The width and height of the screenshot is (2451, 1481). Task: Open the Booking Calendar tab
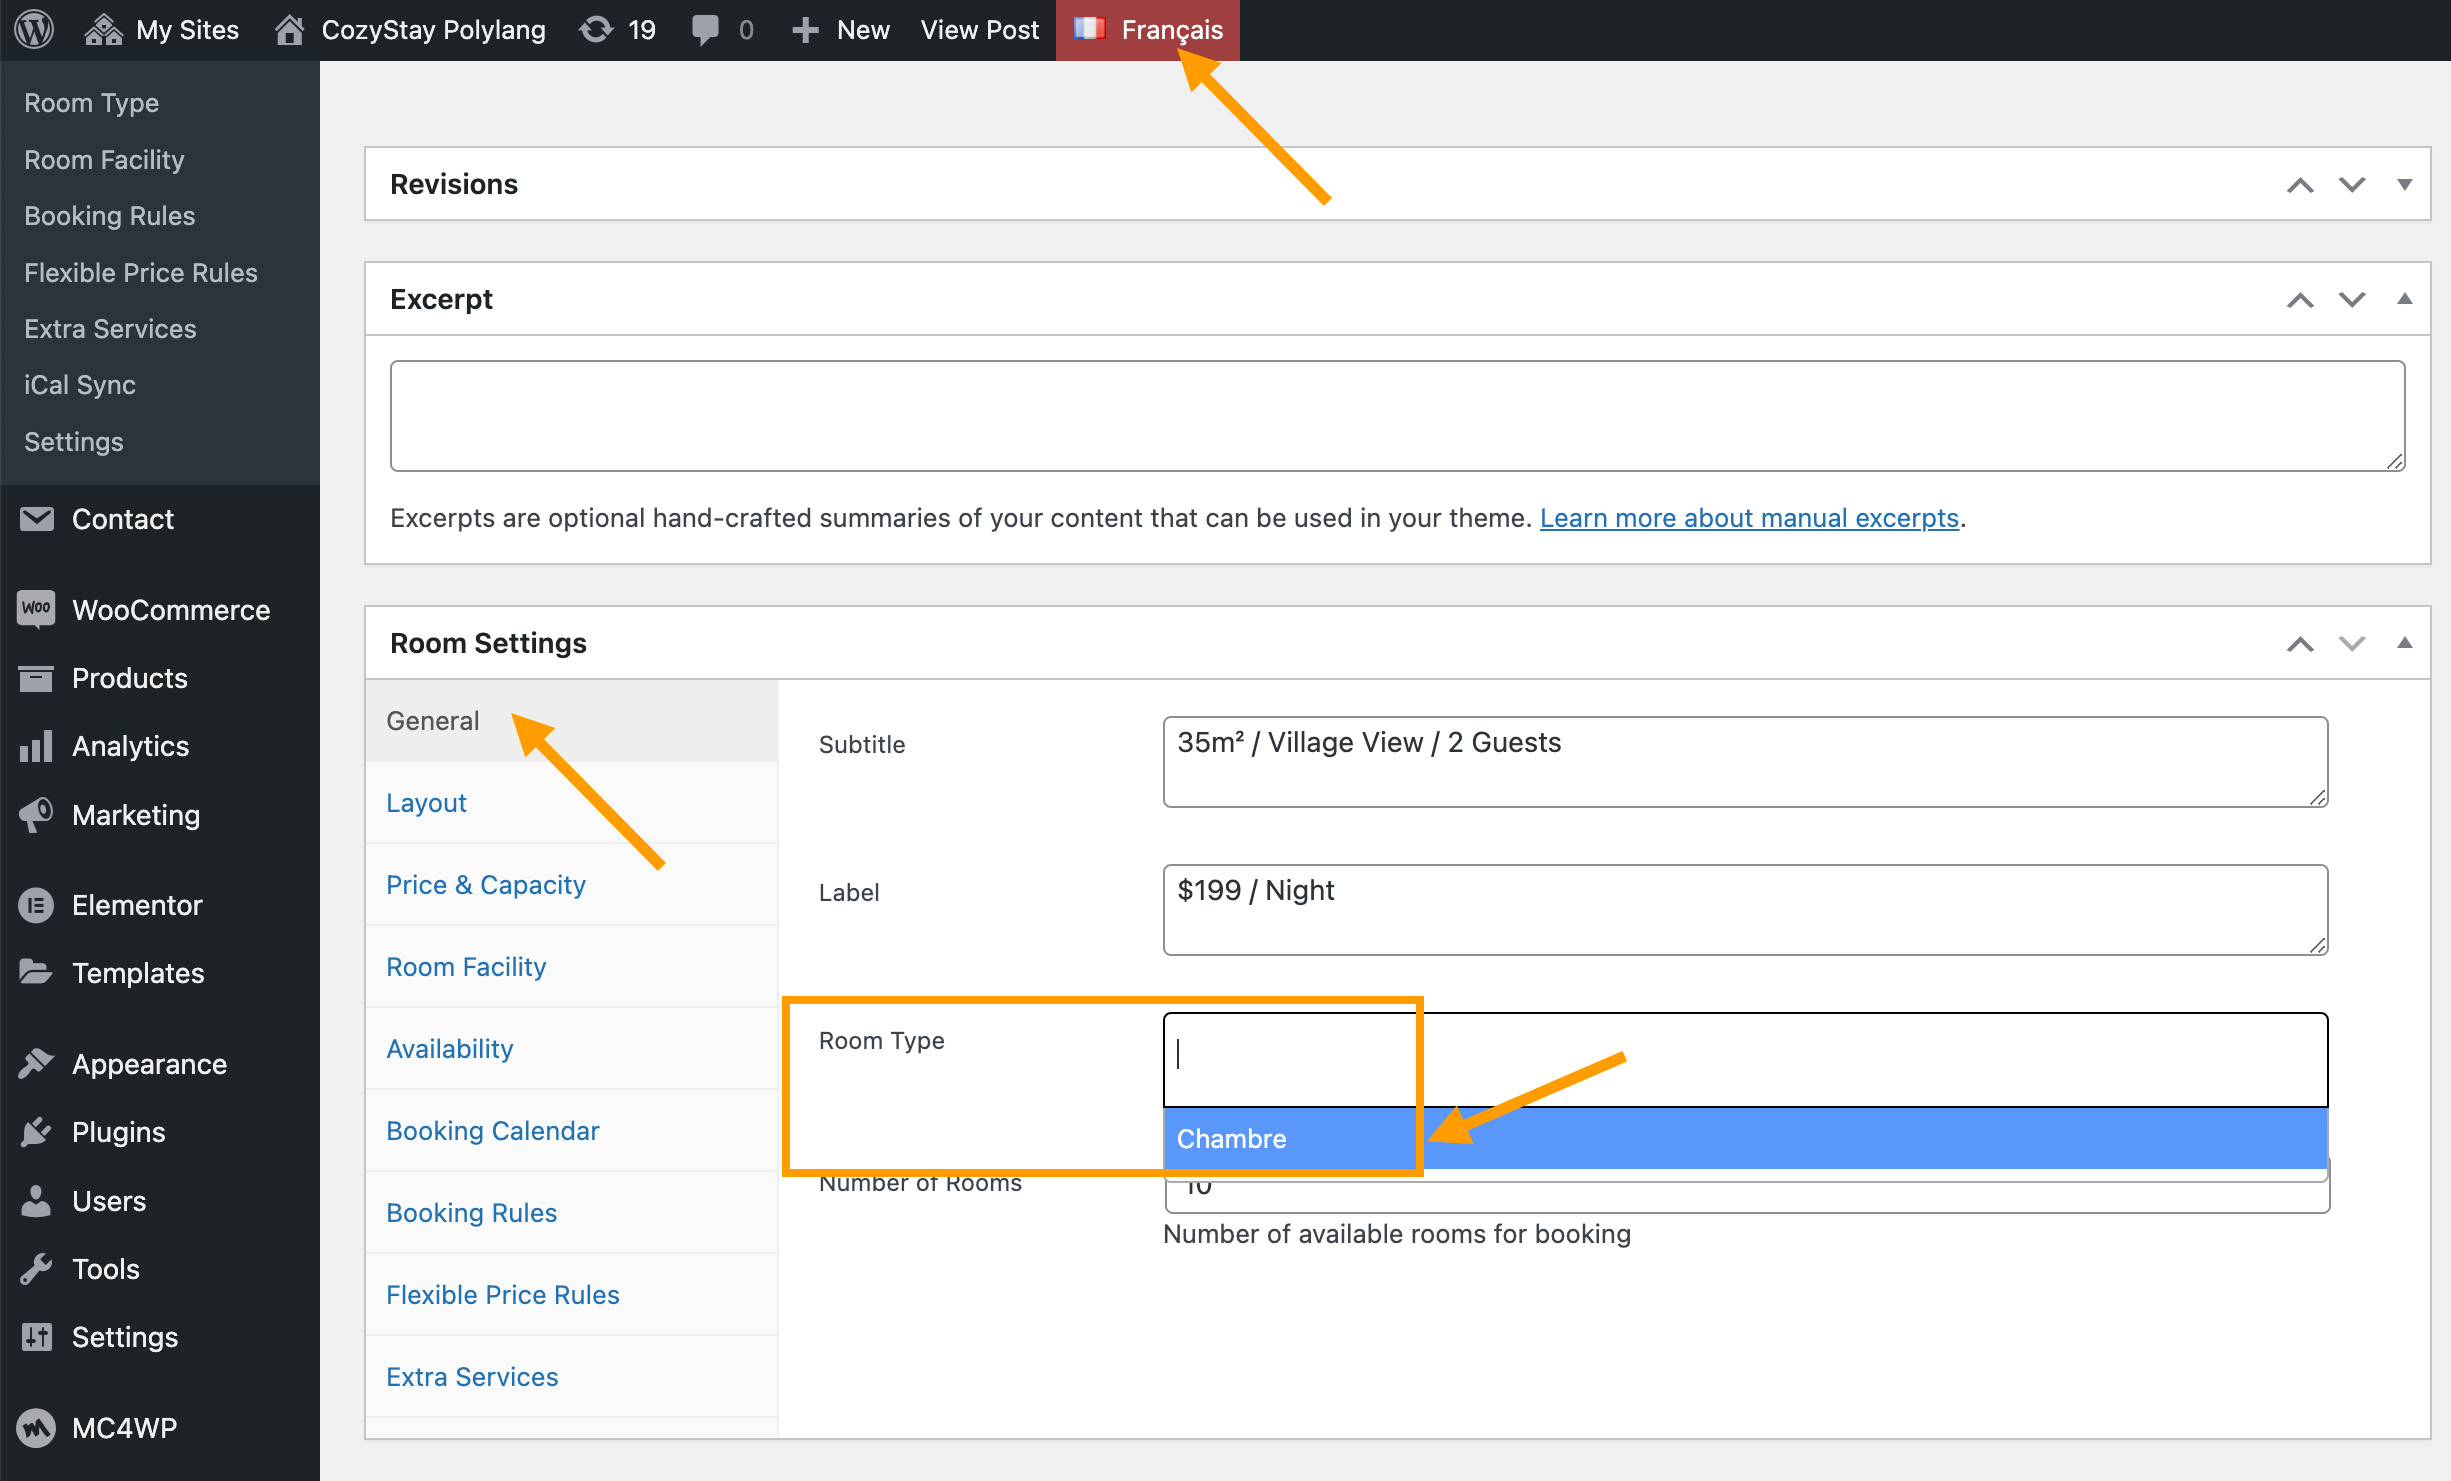[492, 1130]
